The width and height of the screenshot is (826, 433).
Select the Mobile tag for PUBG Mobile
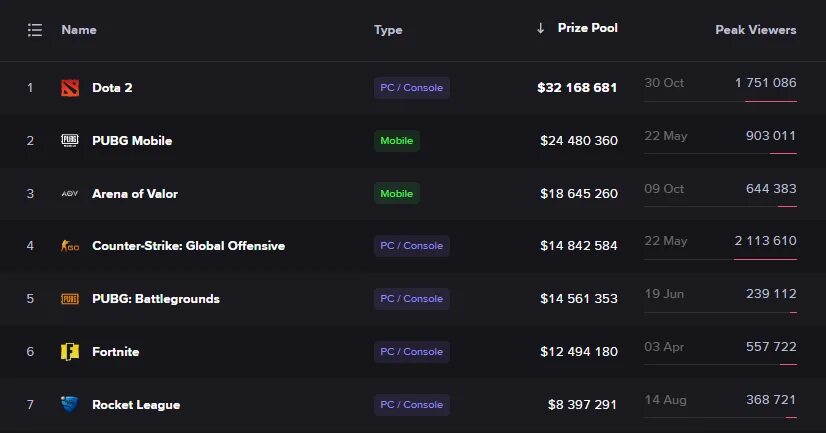(x=397, y=141)
